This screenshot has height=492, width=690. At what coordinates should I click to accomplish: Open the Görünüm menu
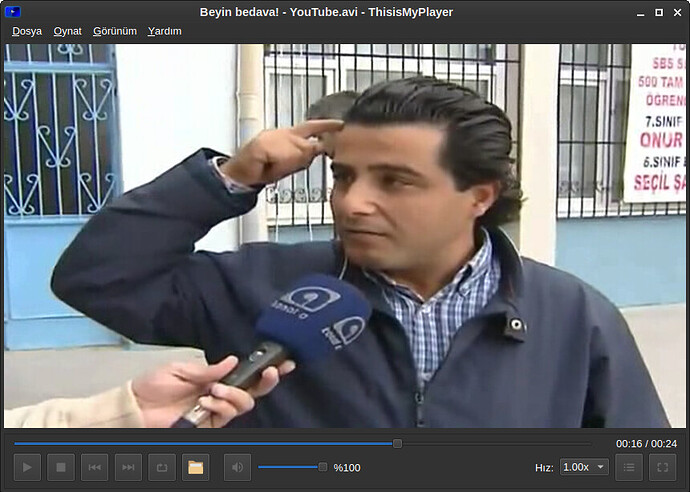[115, 31]
